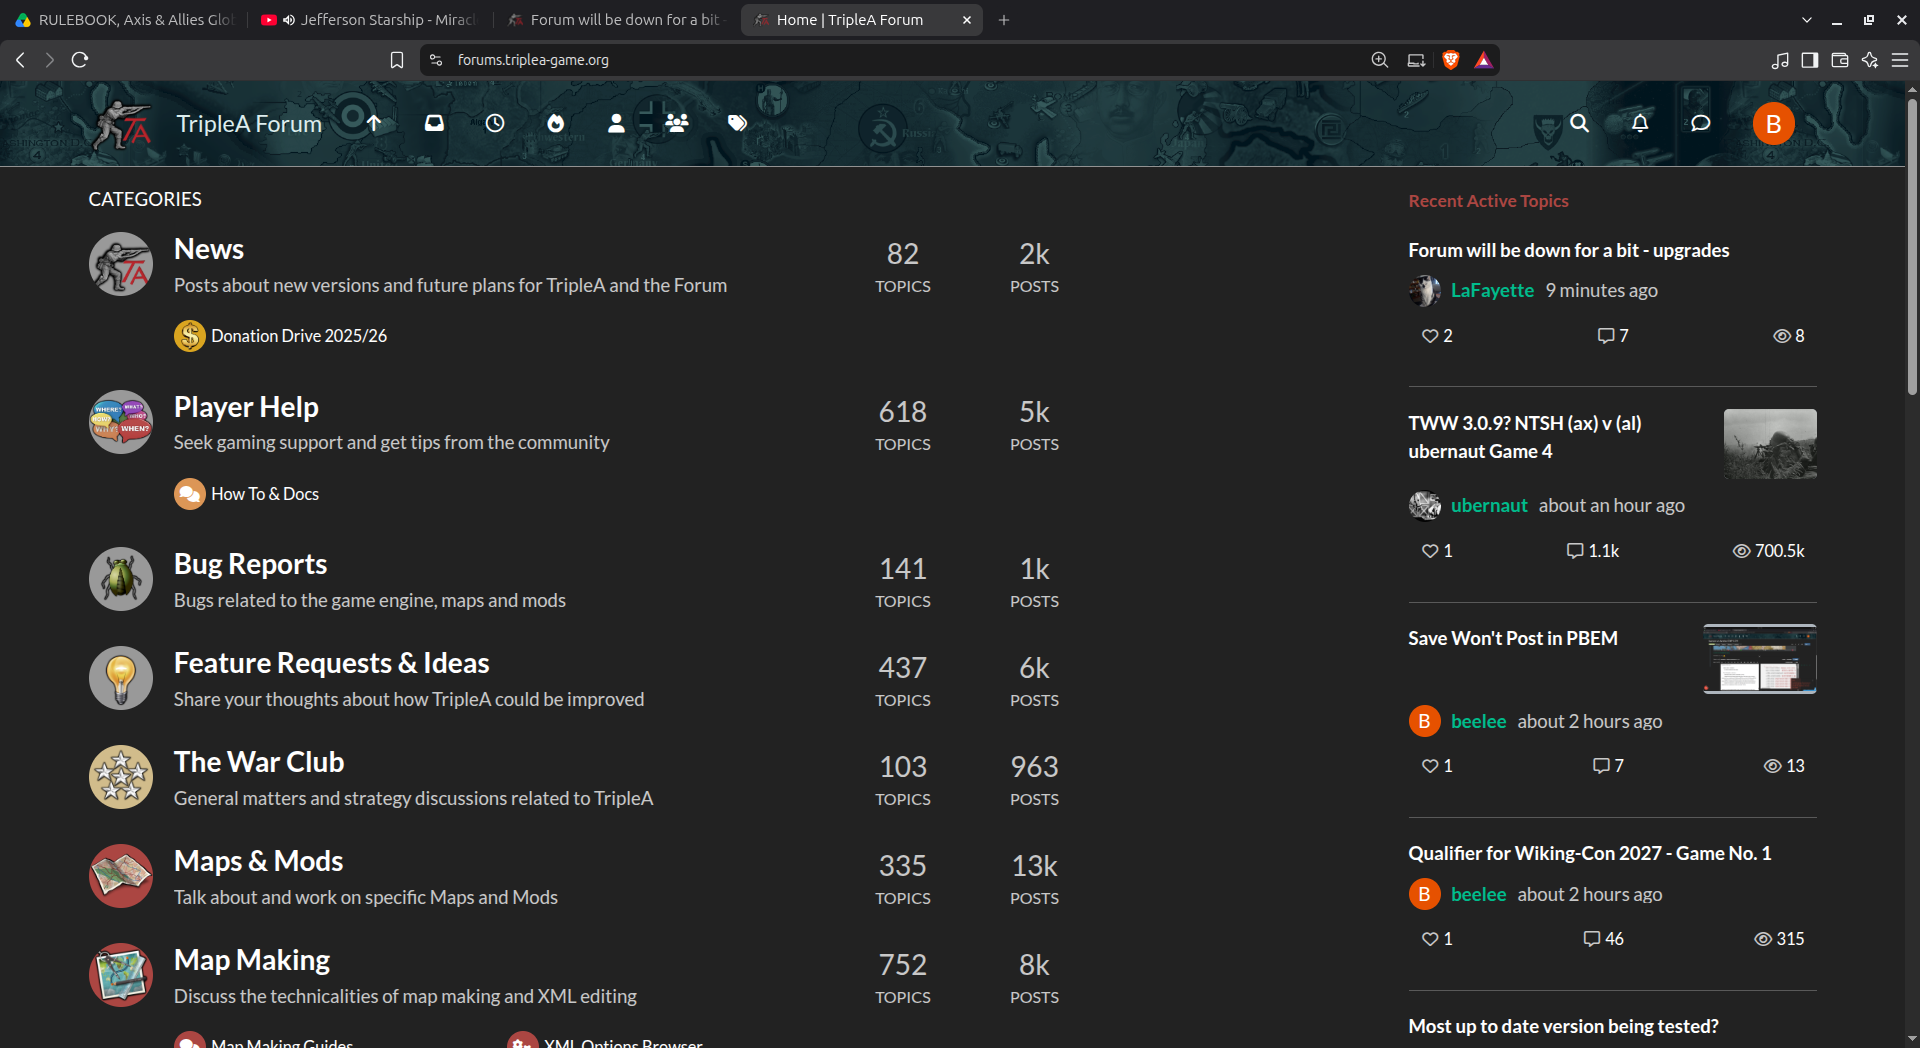Switch to RULEBOOK, Axis & Allies tab
Image resolution: width=1920 pixels, height=1048 pixels.
[125, 20]
